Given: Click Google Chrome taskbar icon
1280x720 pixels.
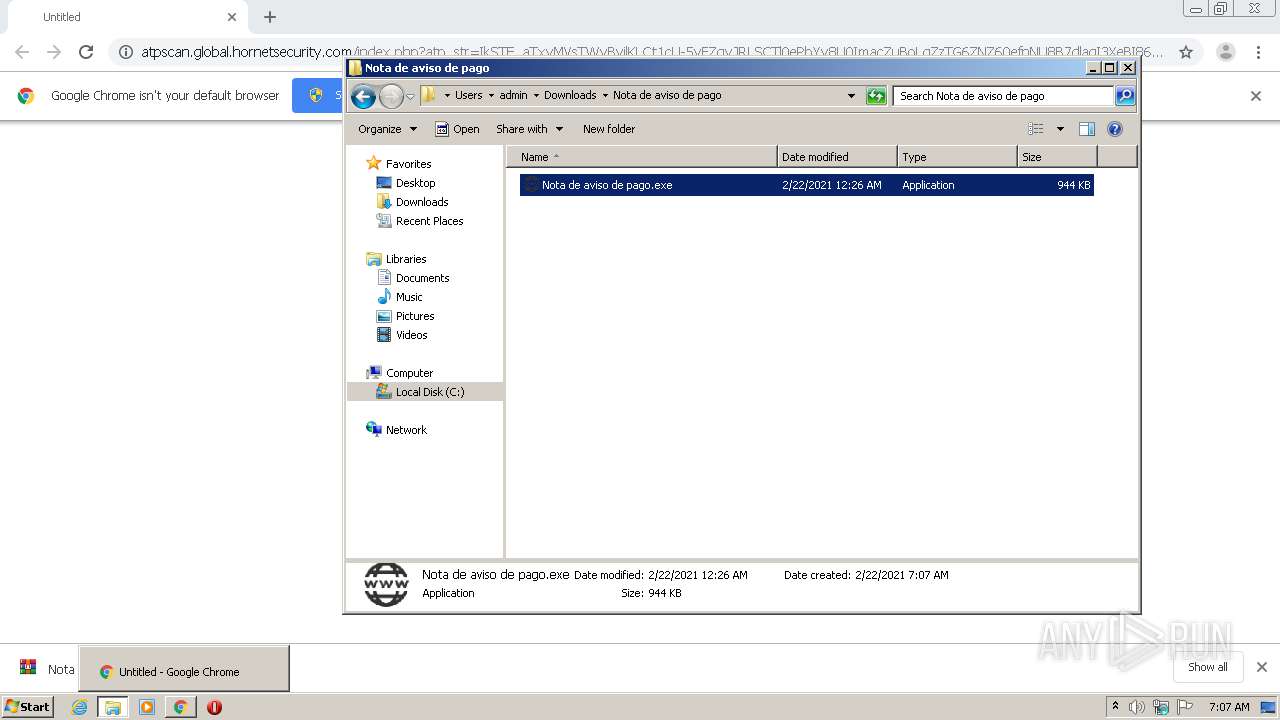Looking at the screenshot, I should [180, 707].
